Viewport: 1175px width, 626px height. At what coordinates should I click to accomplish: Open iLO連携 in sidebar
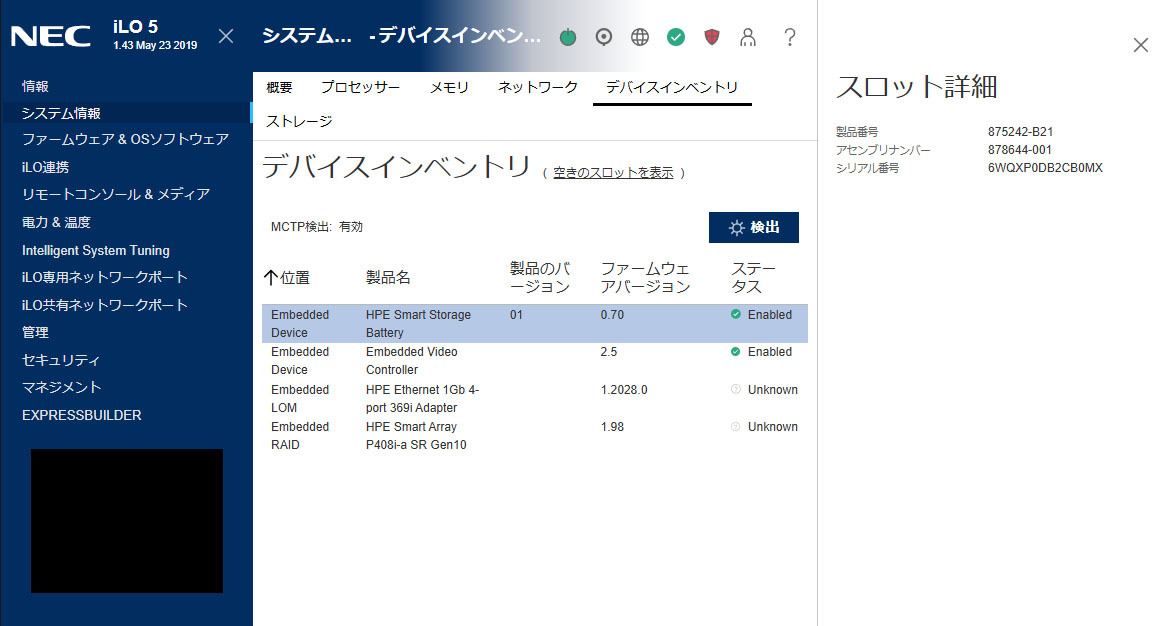[x=45, y=167]
